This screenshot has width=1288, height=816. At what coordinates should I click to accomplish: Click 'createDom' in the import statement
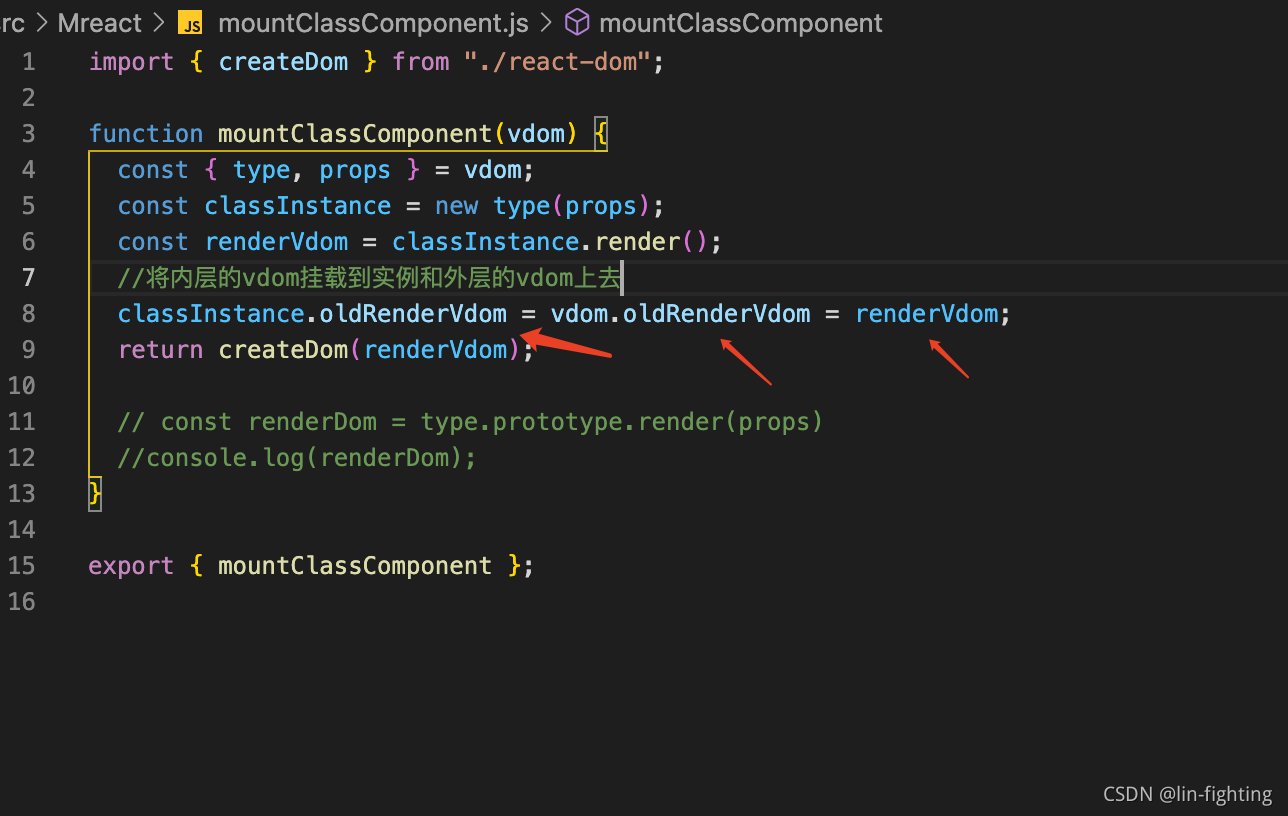284,62
